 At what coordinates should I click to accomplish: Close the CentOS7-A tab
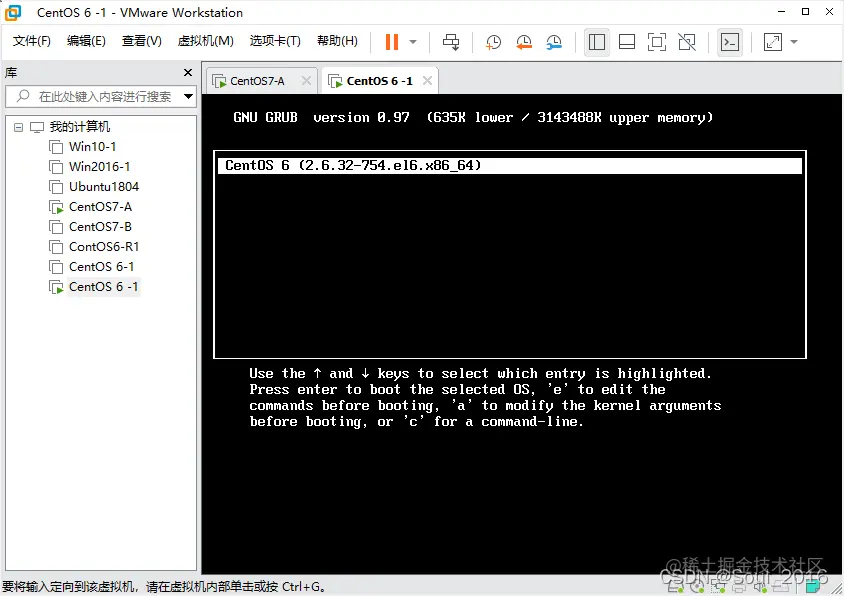tap(306, 80)
